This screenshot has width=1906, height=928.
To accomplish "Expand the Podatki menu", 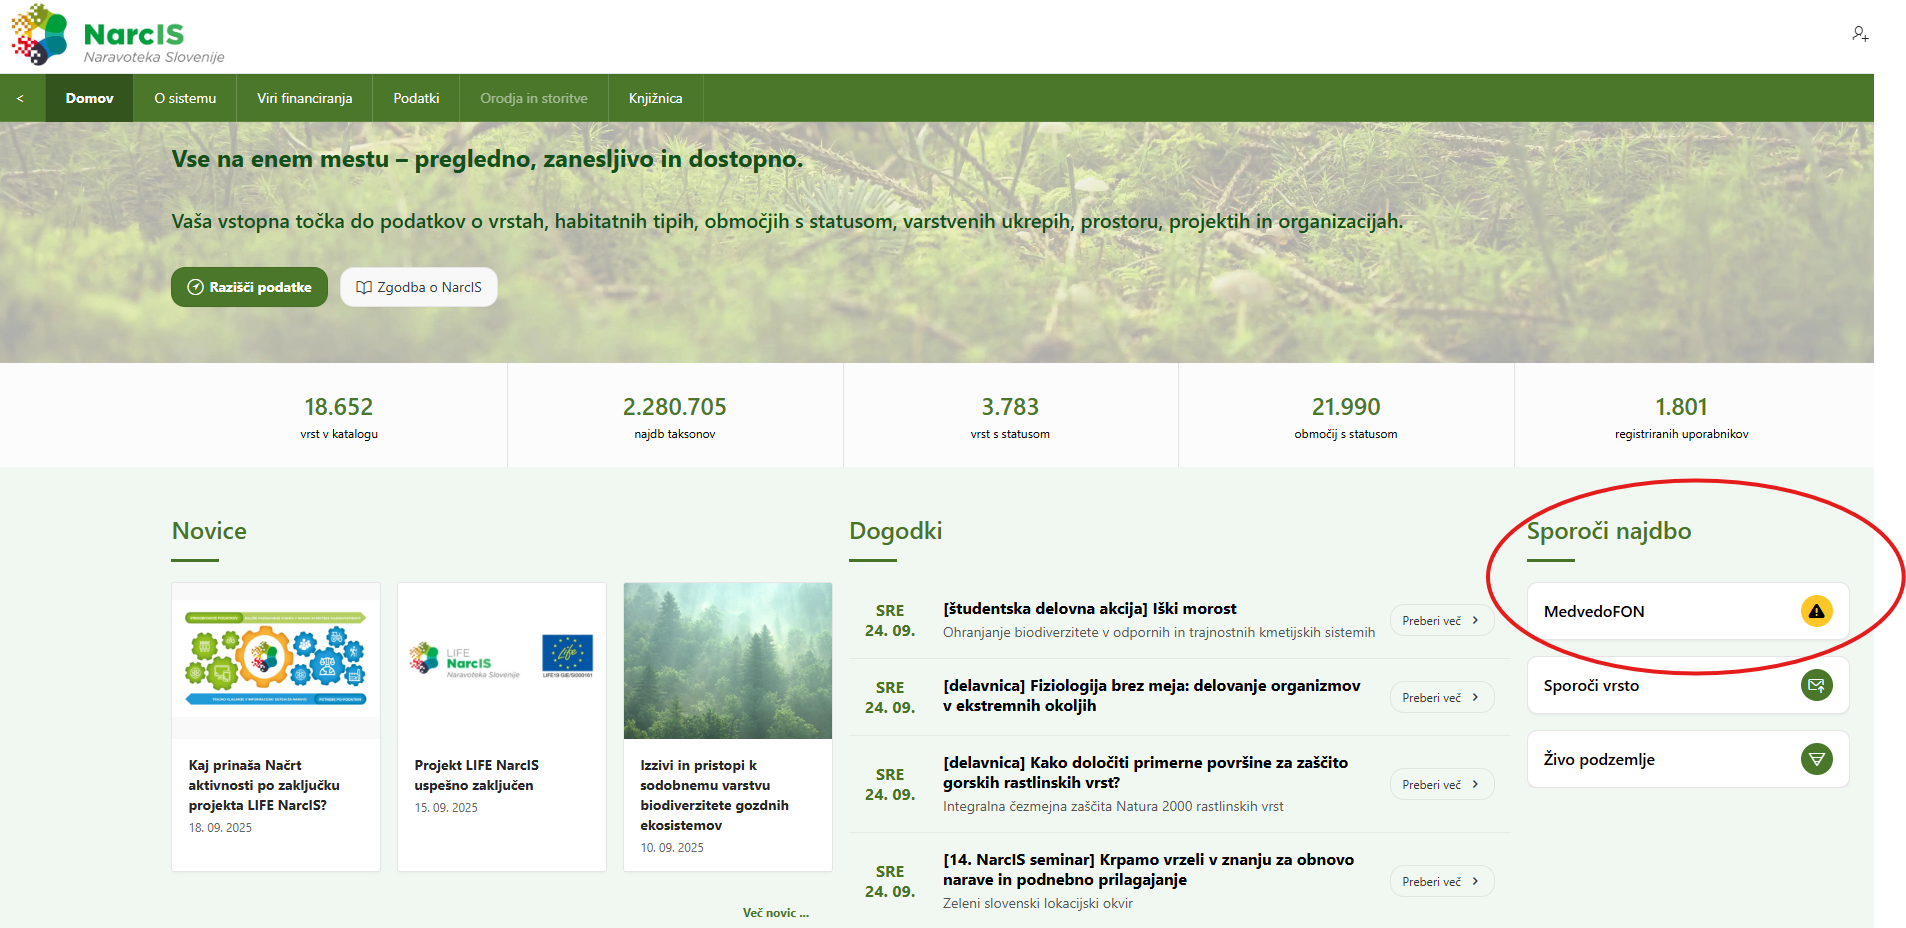I will point(416,98).
